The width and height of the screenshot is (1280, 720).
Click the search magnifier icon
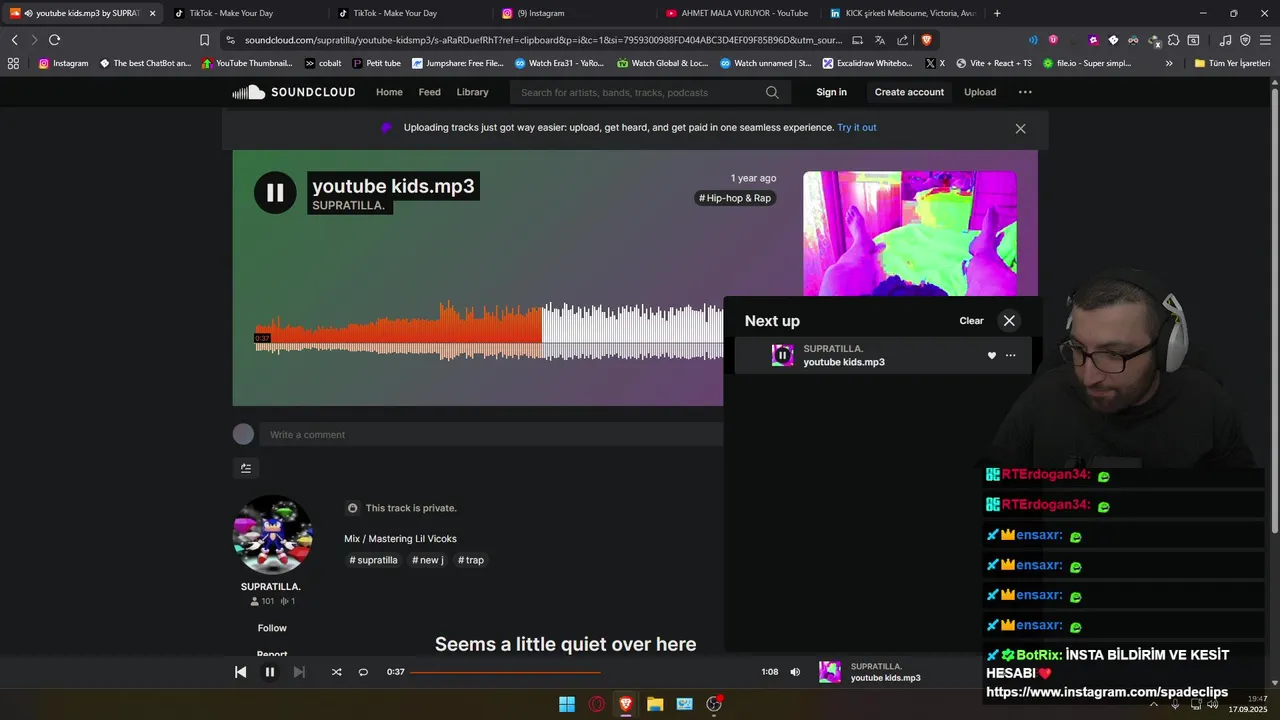[x=772, y=92]
